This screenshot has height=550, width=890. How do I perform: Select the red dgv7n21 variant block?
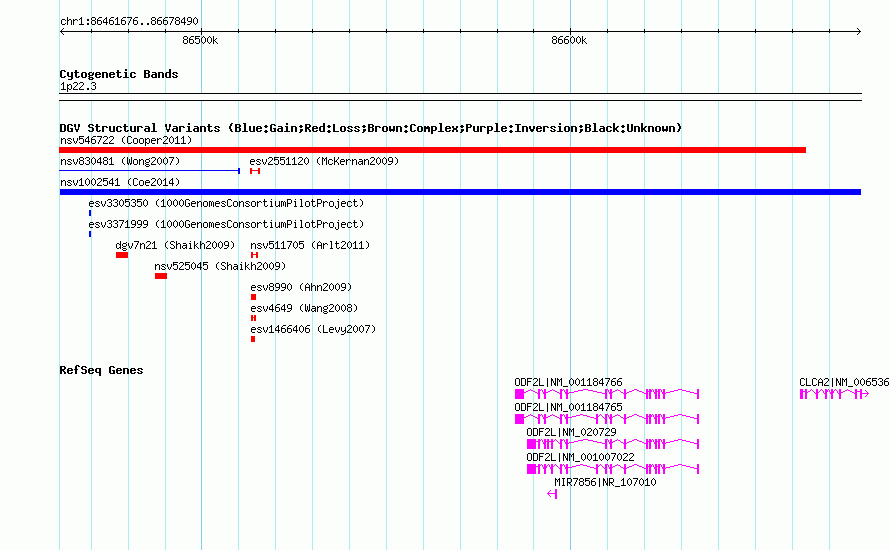pos(122,255)
